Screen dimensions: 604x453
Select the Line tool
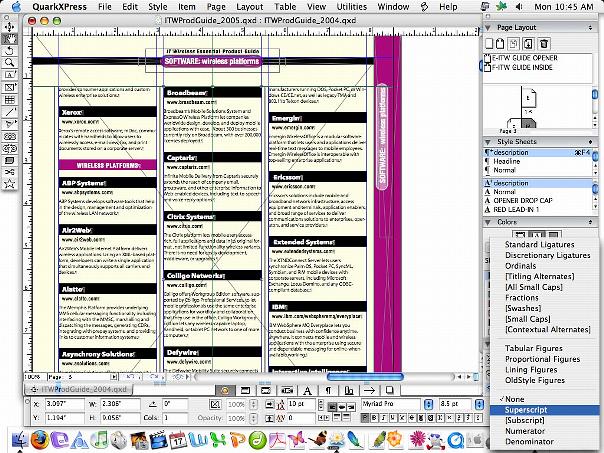pos(9,112)
